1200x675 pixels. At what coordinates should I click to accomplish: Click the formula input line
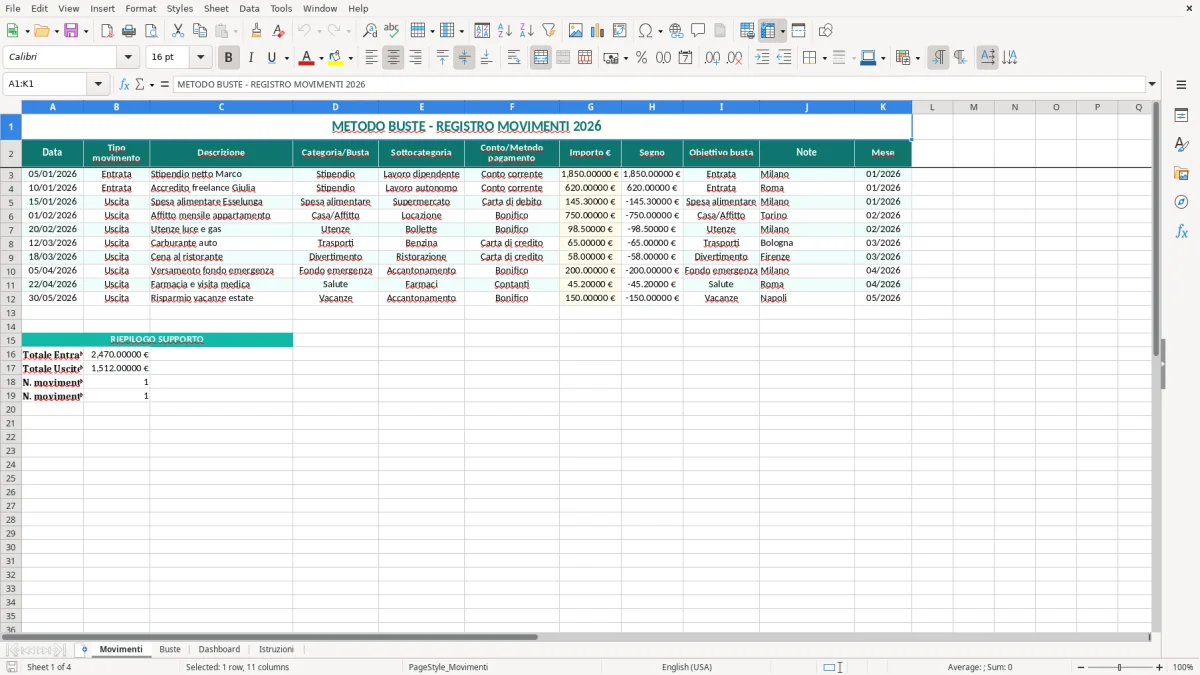point(658,85)
